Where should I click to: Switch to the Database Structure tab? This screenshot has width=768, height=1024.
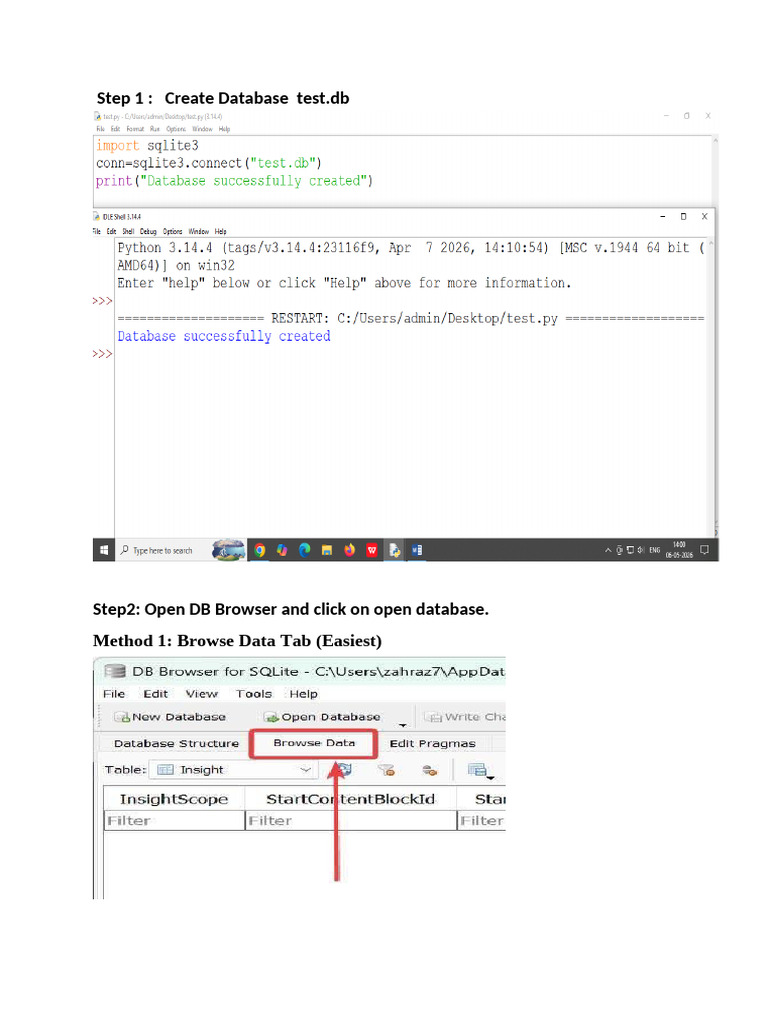point(176,743)
